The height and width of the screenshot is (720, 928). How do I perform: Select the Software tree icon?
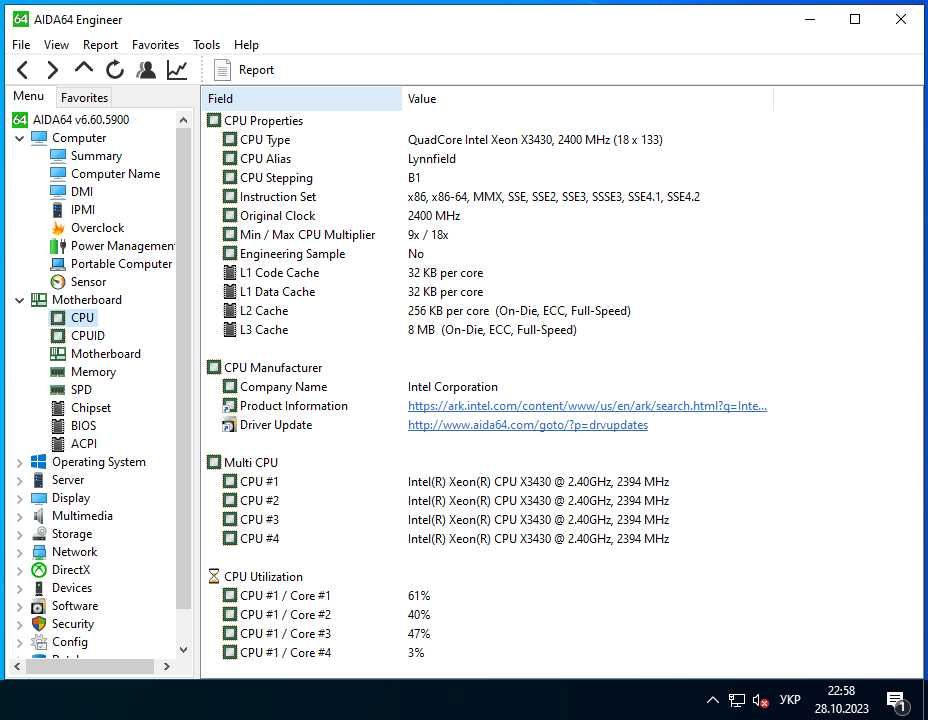tap(38, 606)
